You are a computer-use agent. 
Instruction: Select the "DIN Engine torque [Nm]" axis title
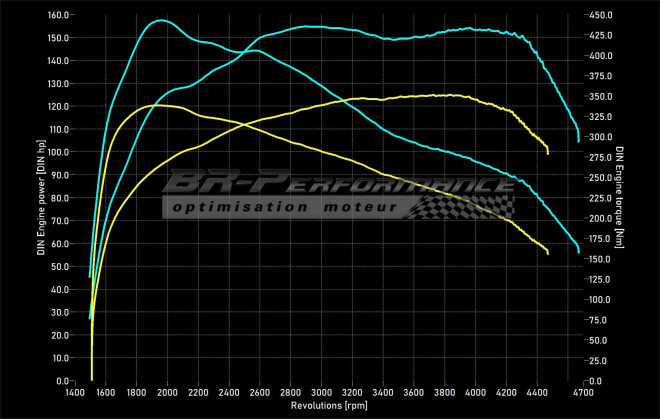[620, 198]
